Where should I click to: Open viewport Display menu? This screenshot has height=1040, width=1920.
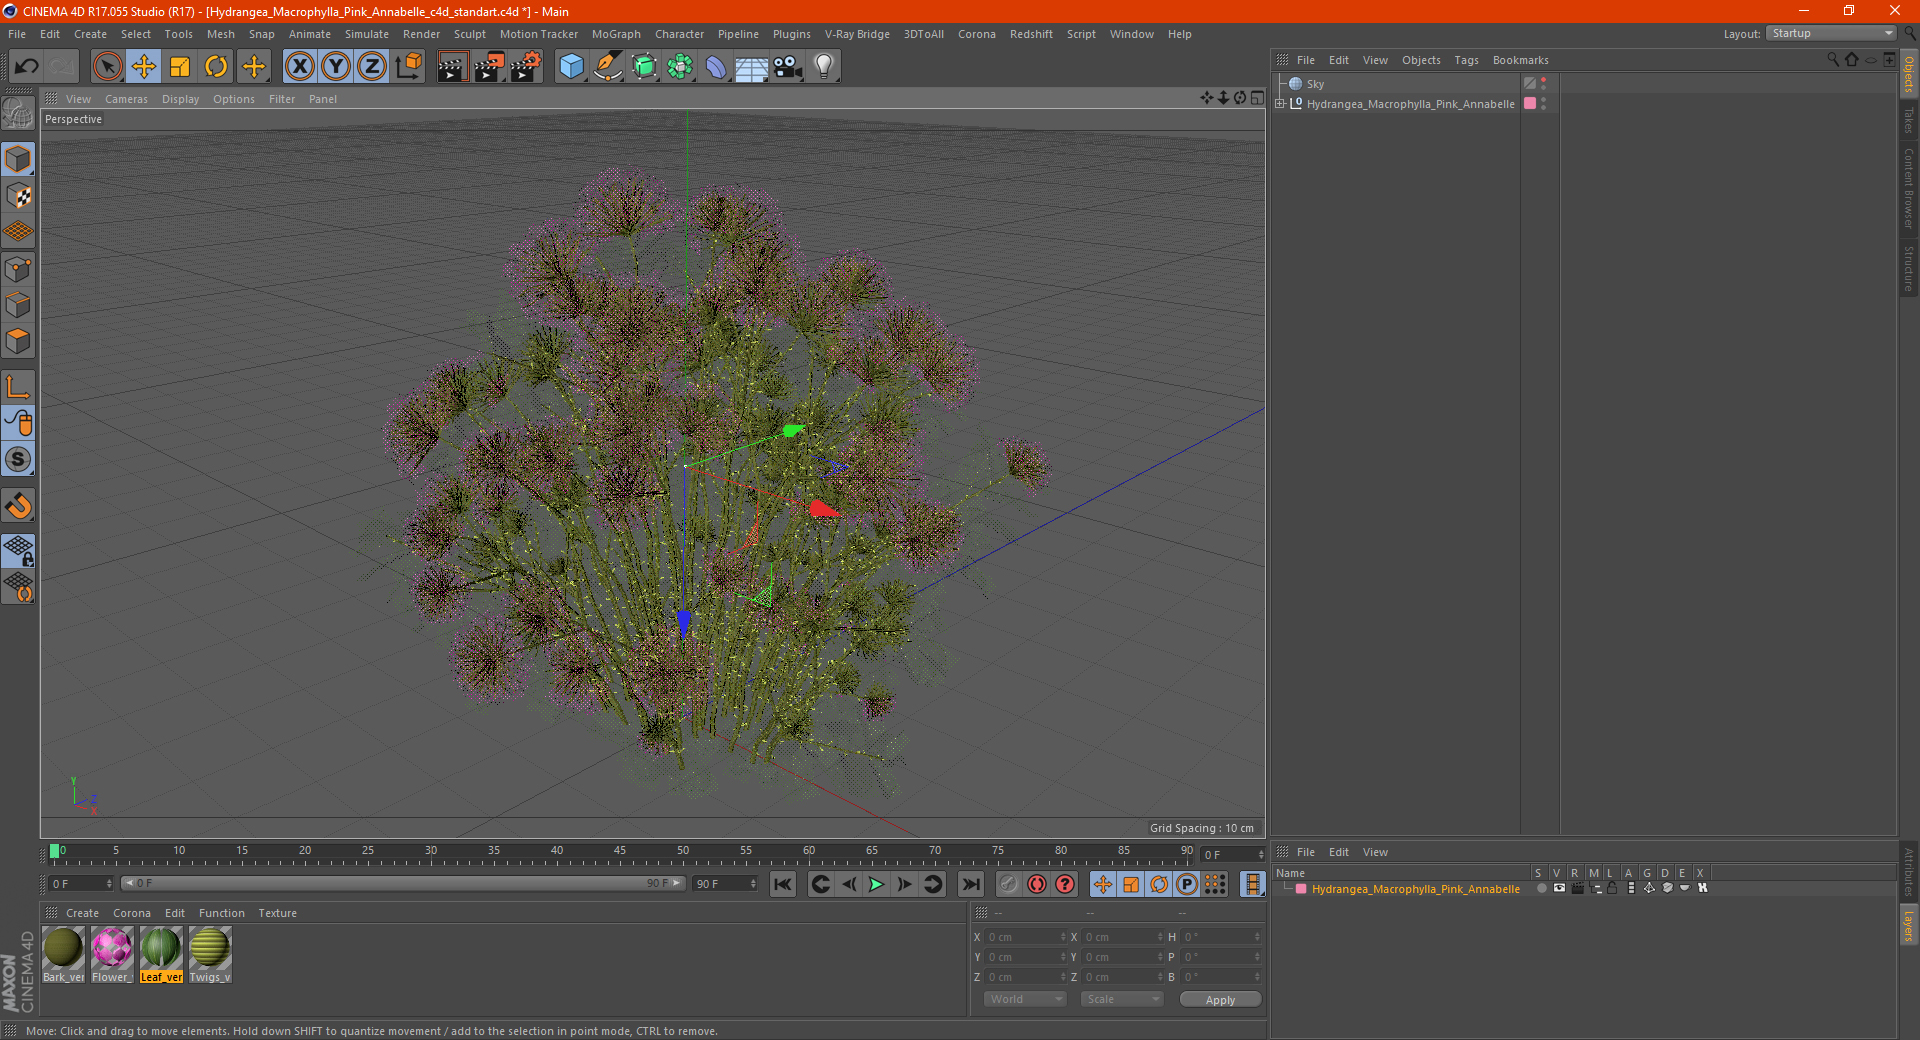coord(180,99)
